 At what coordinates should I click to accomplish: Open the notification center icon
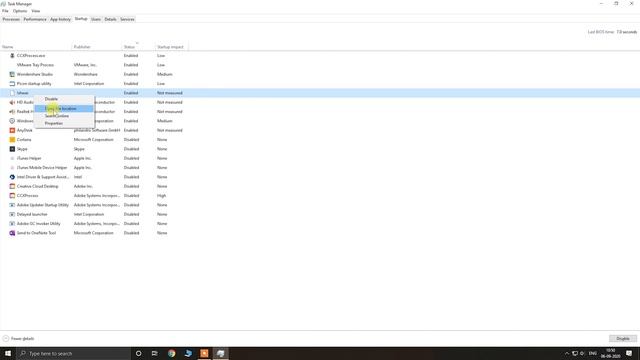tap(629, 353)
